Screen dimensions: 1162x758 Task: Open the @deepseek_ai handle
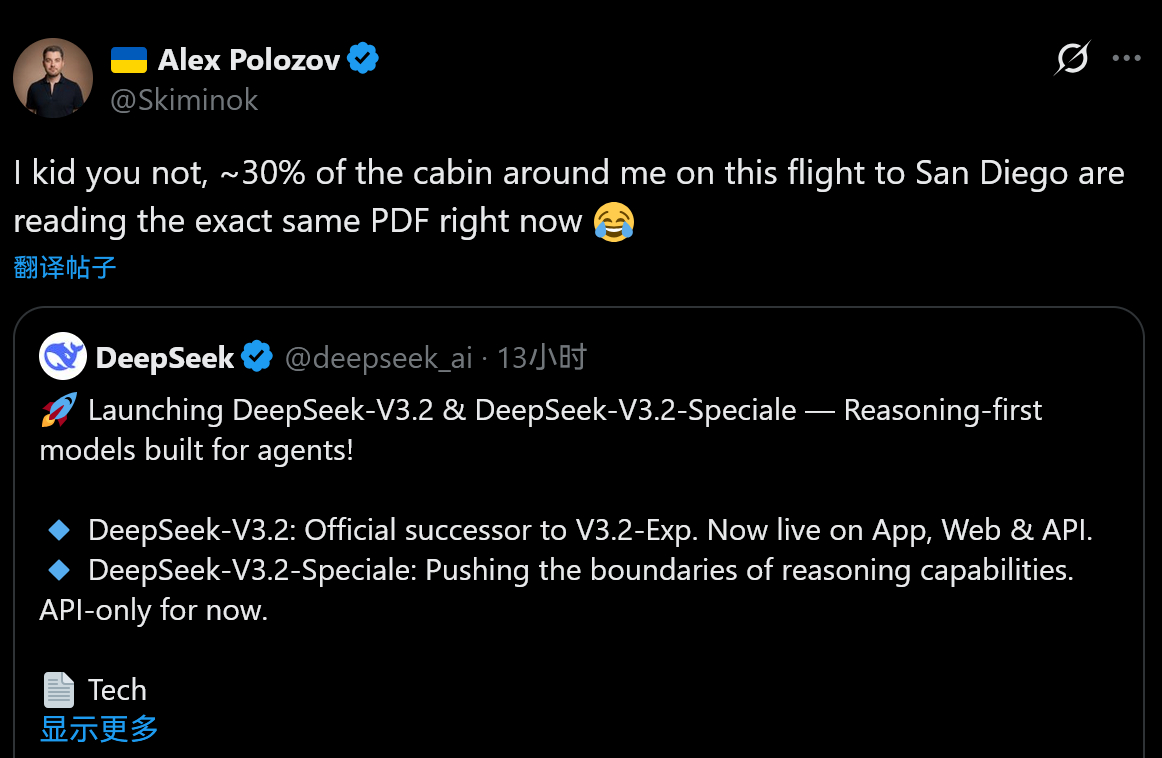pyautogui.click(x=378, y=357)
